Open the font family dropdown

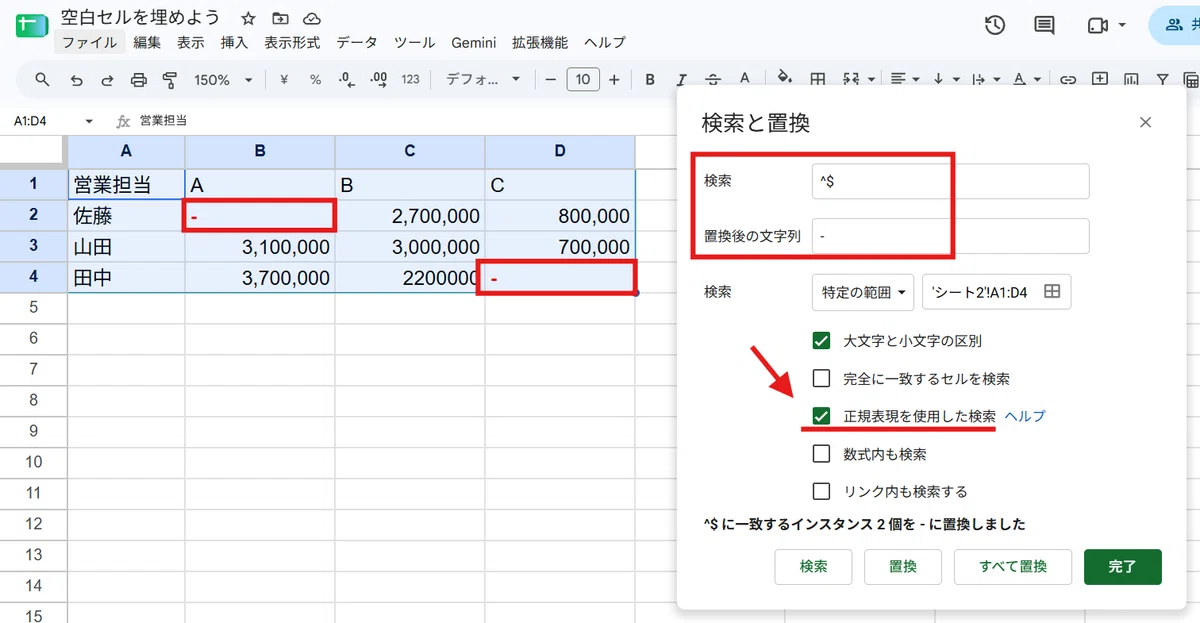pos(483,80)
